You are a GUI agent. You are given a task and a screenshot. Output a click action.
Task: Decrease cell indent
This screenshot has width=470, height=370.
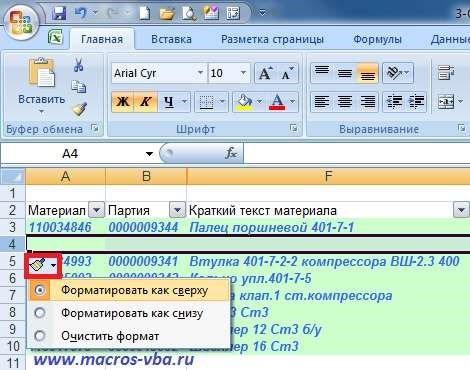pyautogui.click(x=394, y=101)
